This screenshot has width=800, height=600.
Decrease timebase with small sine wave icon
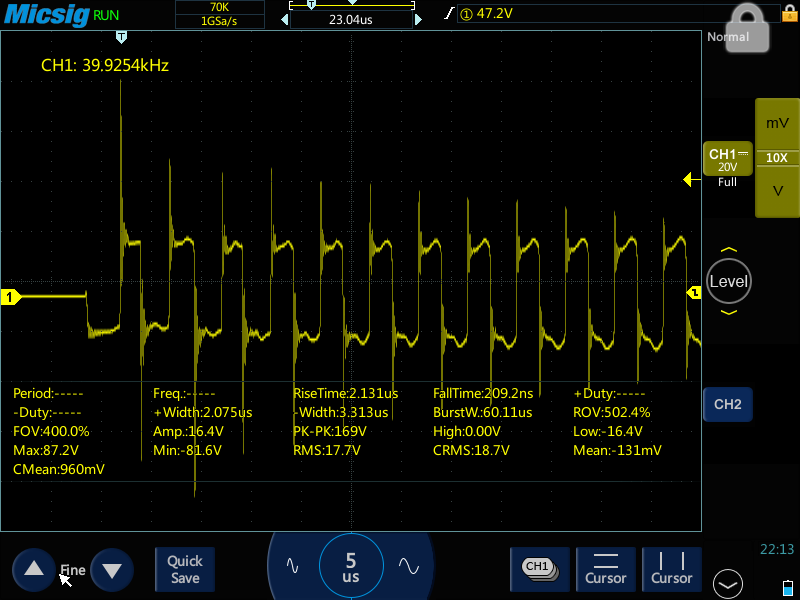(x=292, y=565)
